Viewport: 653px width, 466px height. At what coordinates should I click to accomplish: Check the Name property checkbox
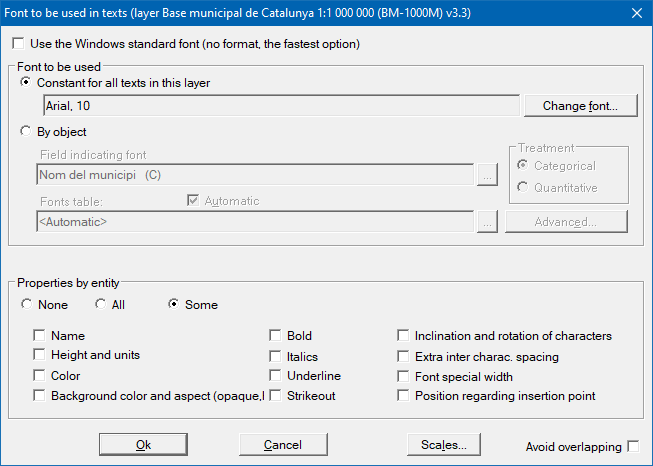pyautogui.click(x=39, y=335)
